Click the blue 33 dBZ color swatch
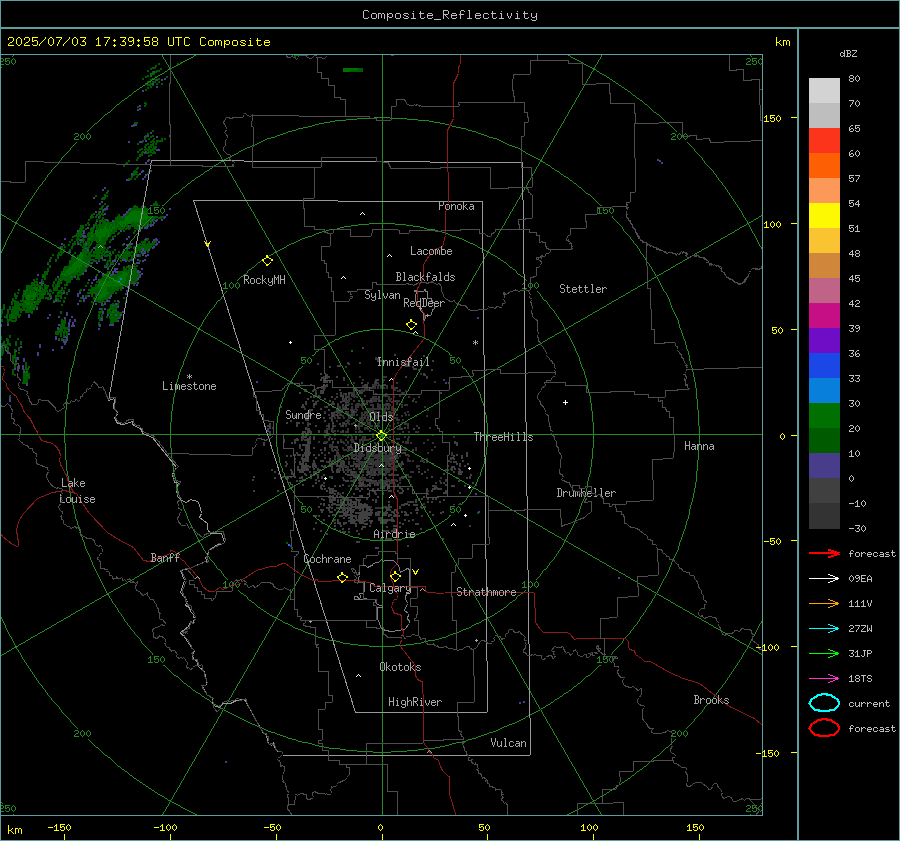Screen dimensions: 900x841 click(x=824, y=366)
